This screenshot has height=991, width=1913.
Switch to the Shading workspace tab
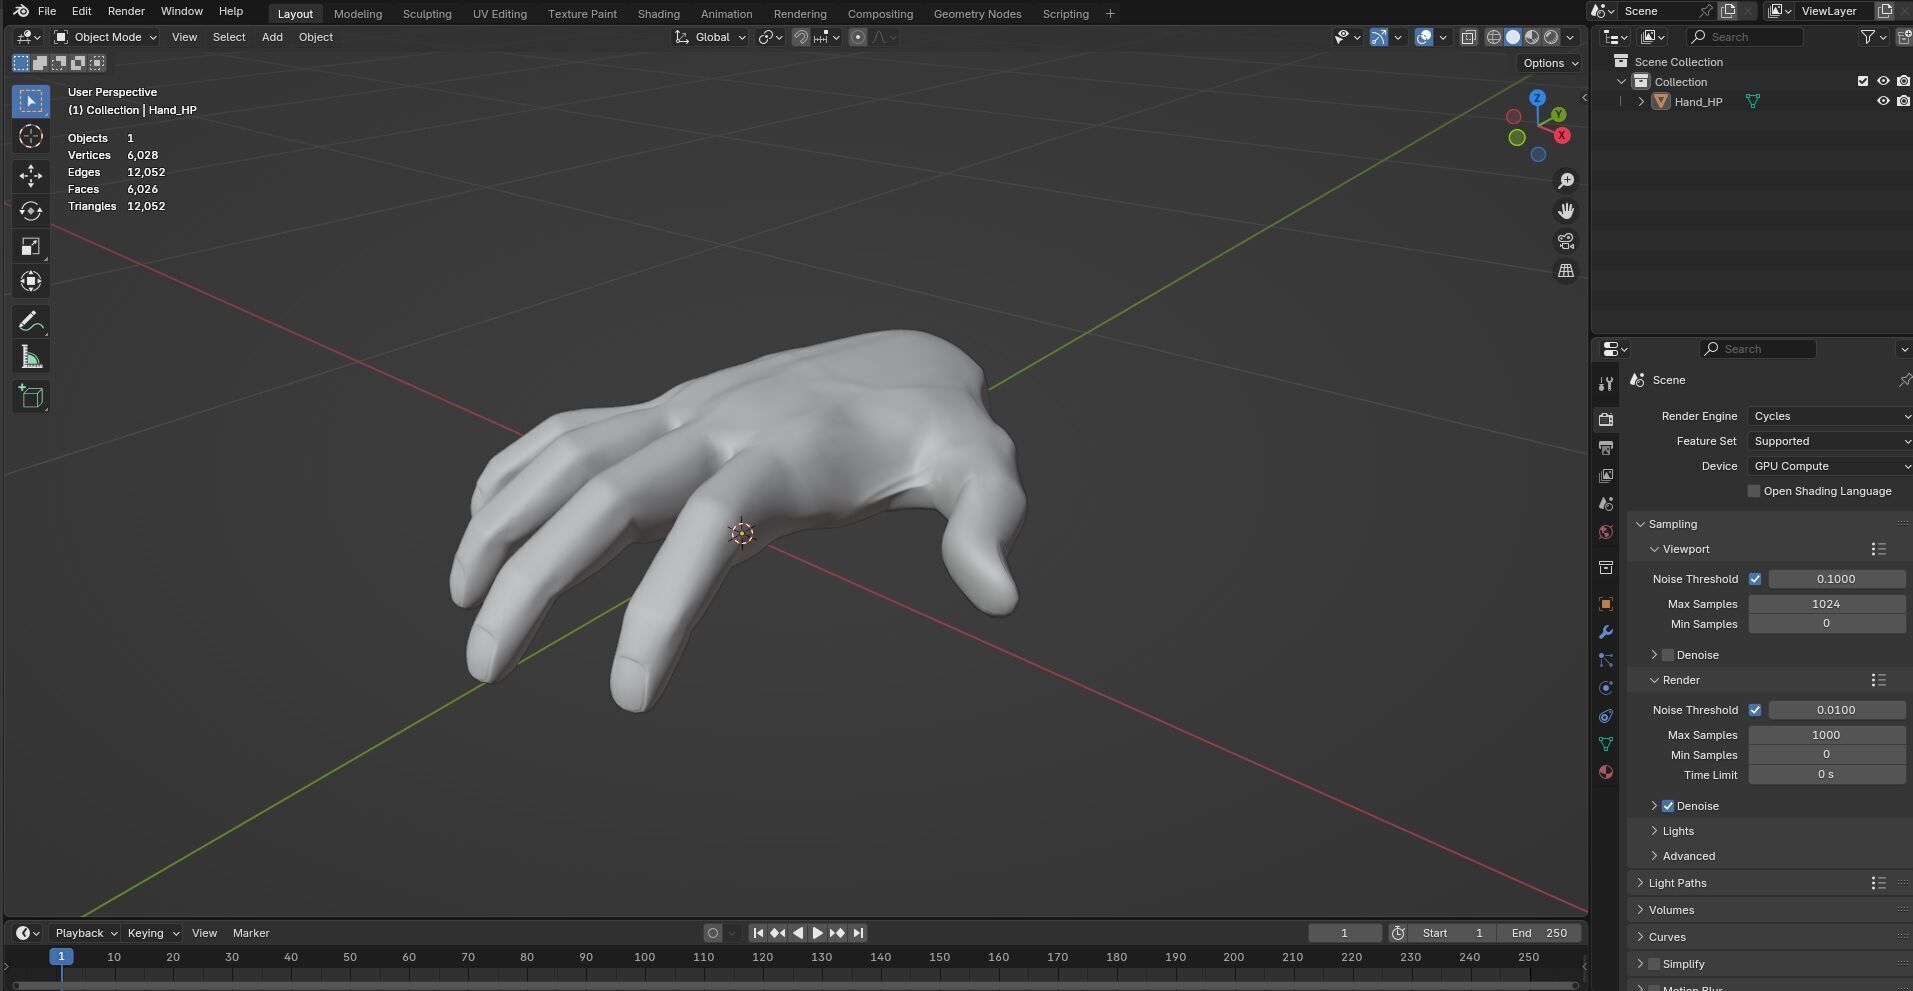click(658, 14)
